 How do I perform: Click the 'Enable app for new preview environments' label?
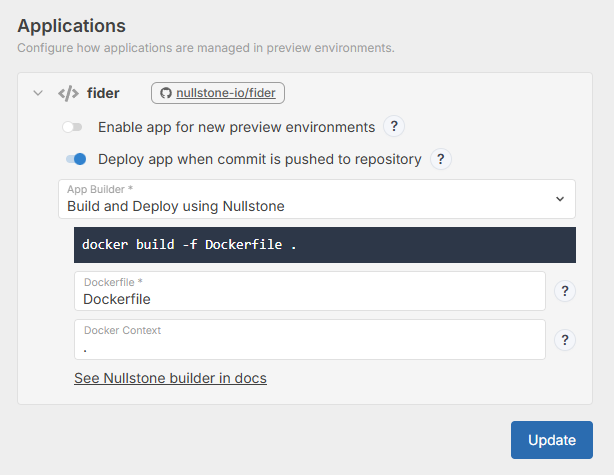(236, 127)
